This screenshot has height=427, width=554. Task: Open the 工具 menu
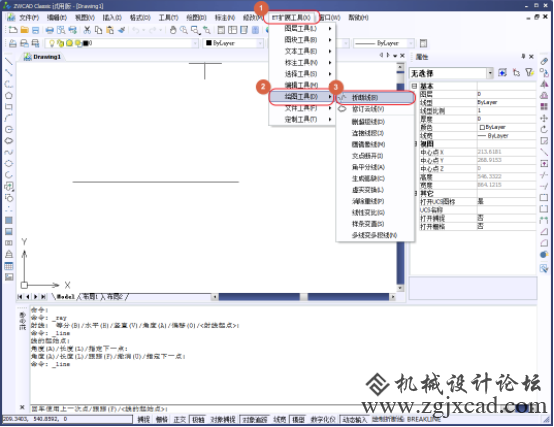168,17
